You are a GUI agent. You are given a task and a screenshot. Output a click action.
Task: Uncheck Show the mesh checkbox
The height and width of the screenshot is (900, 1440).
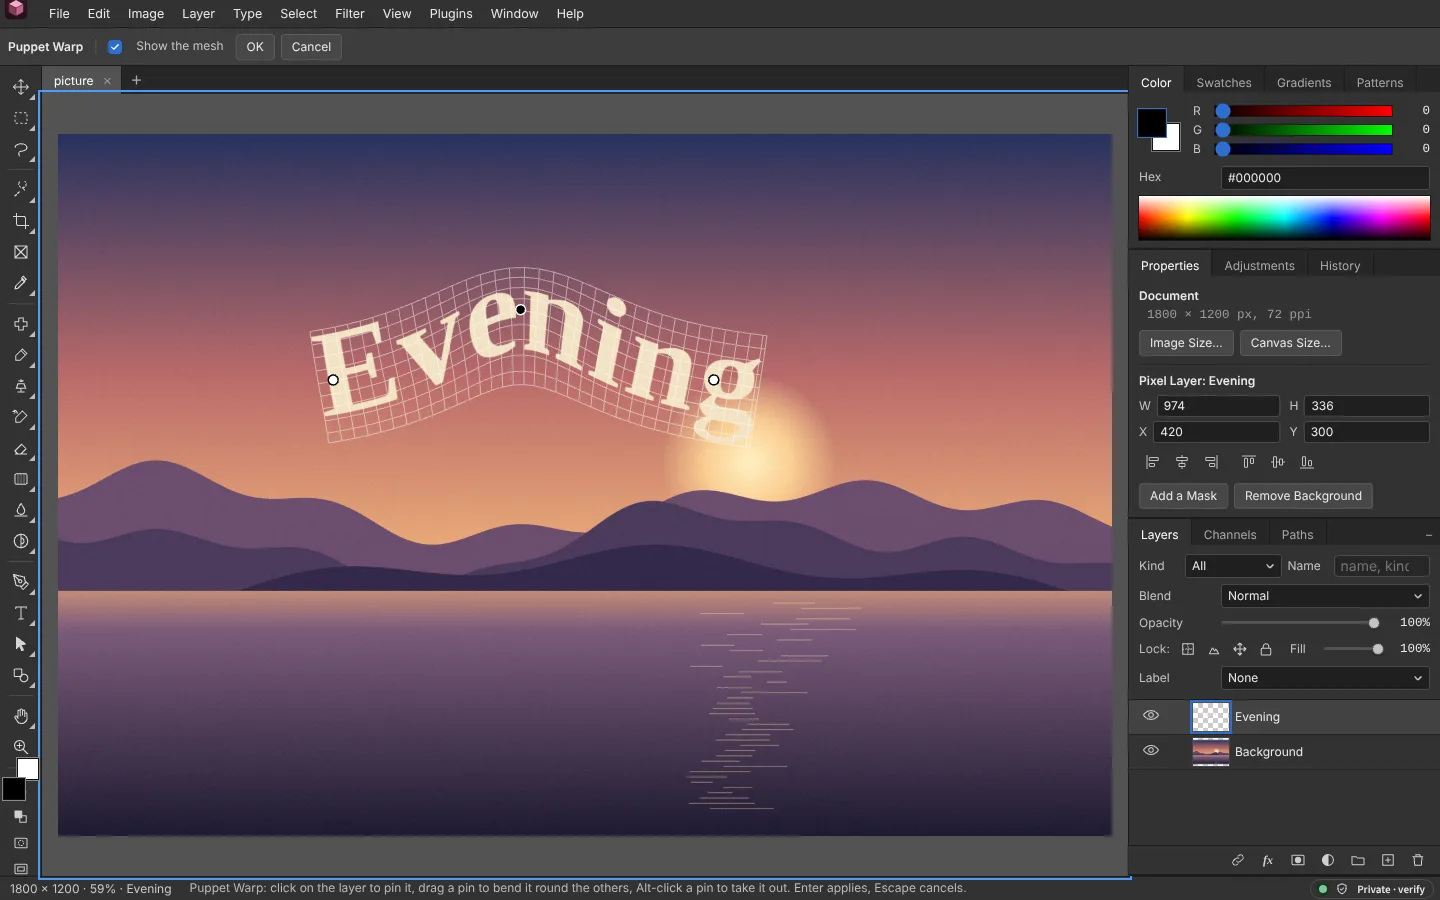pos(115,47)
